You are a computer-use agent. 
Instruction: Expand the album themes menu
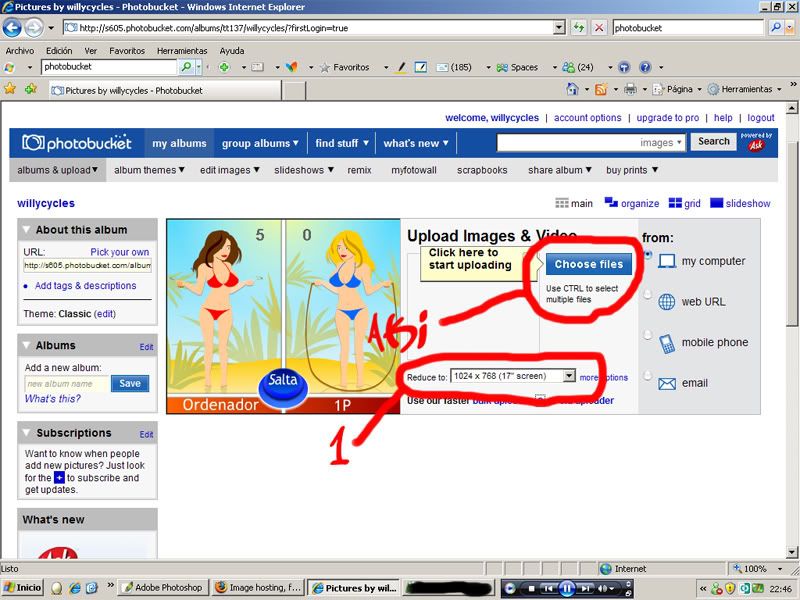(149, 170)
